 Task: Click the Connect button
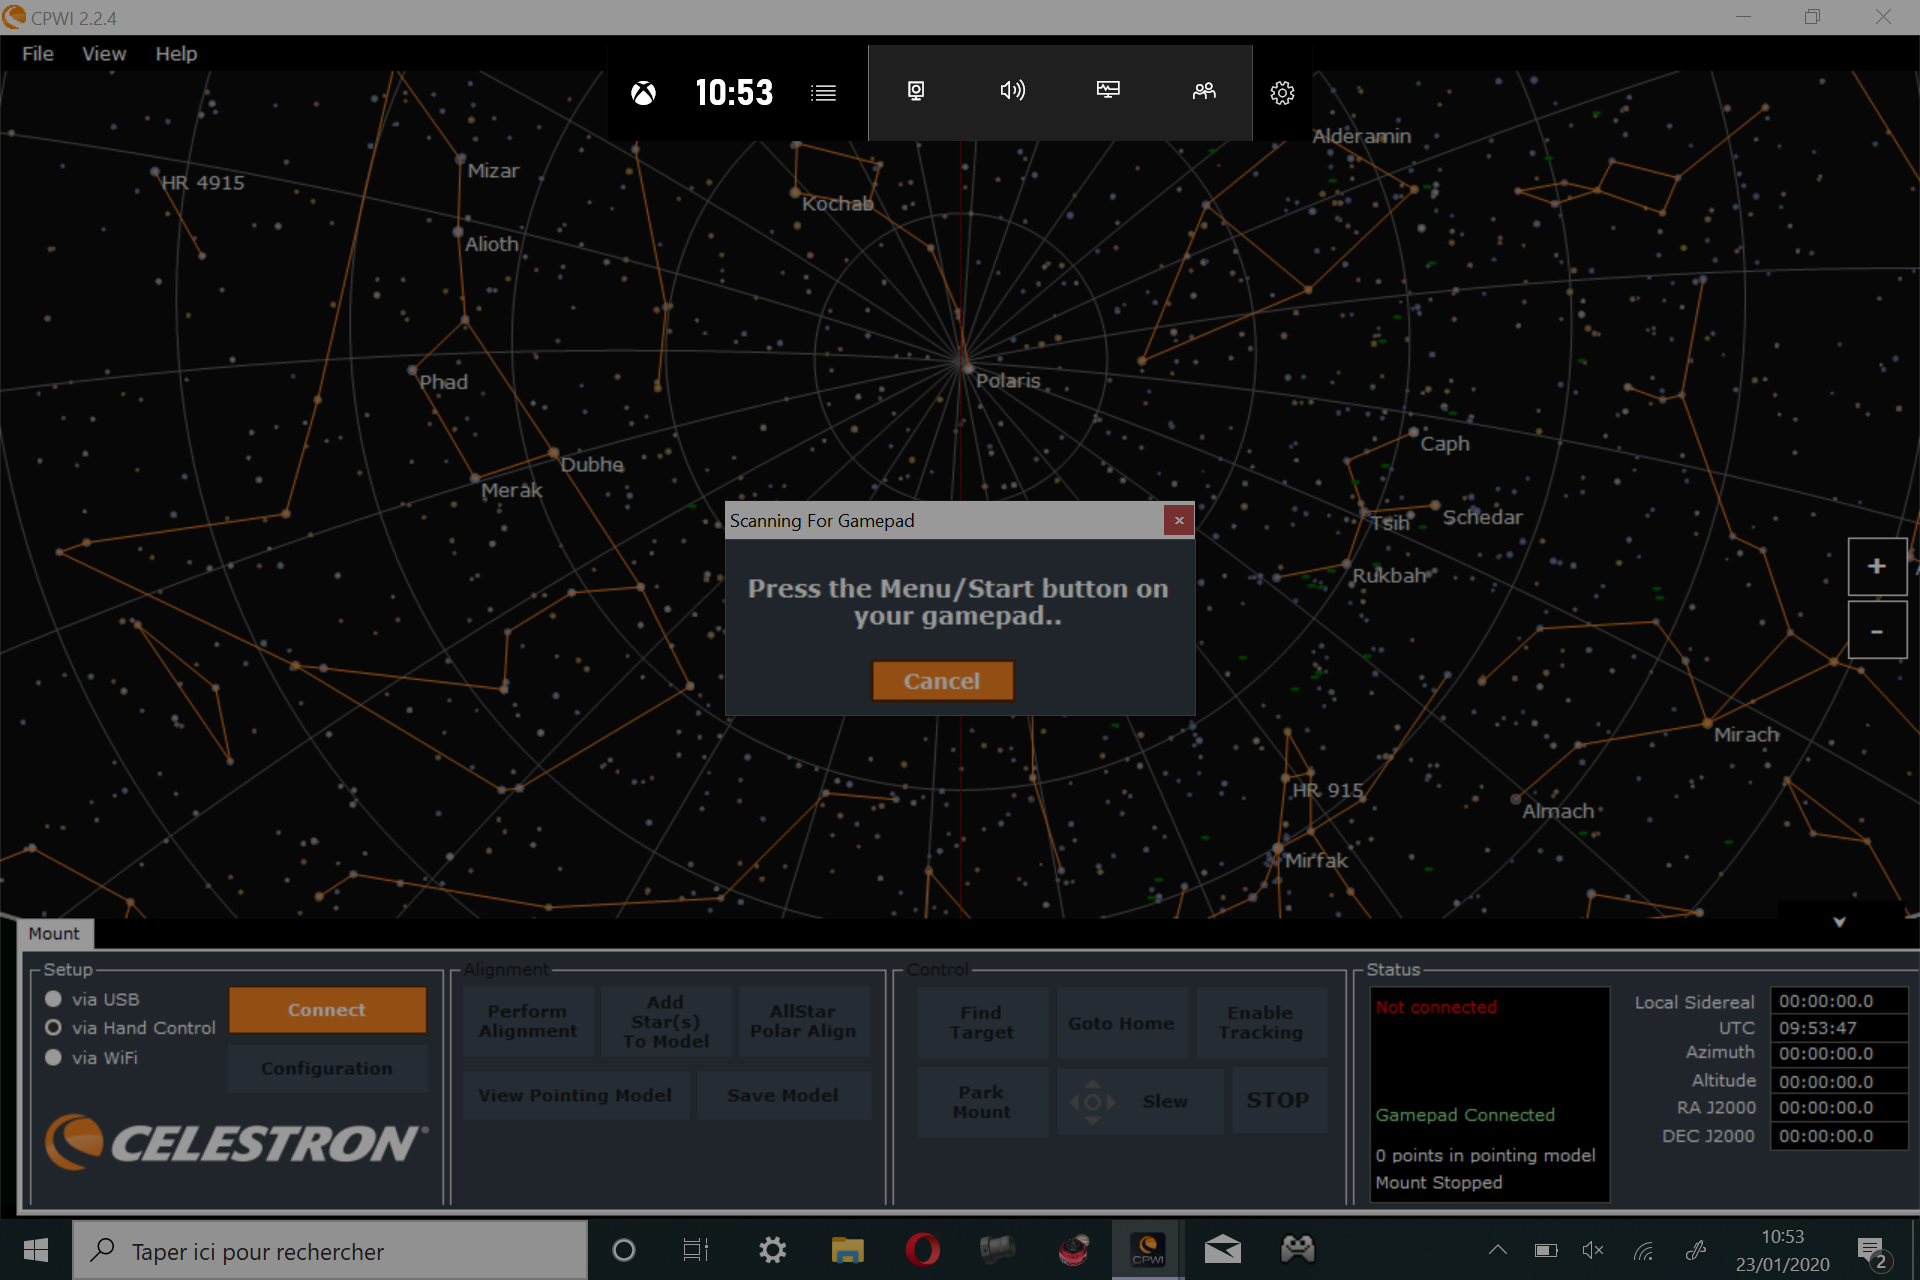(327, 1010)
